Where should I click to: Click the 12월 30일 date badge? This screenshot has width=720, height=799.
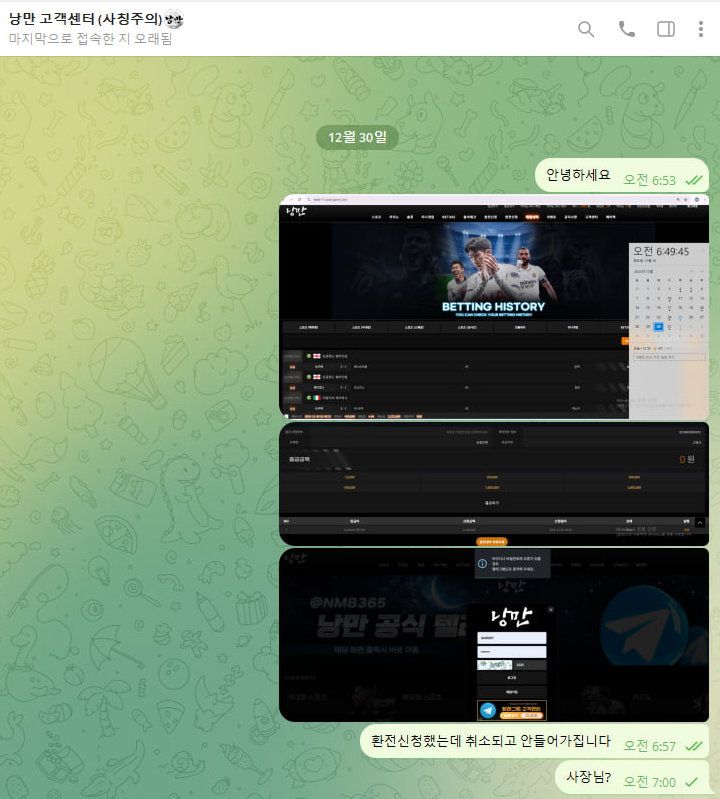pyautogui.click(x=357, y=137)
